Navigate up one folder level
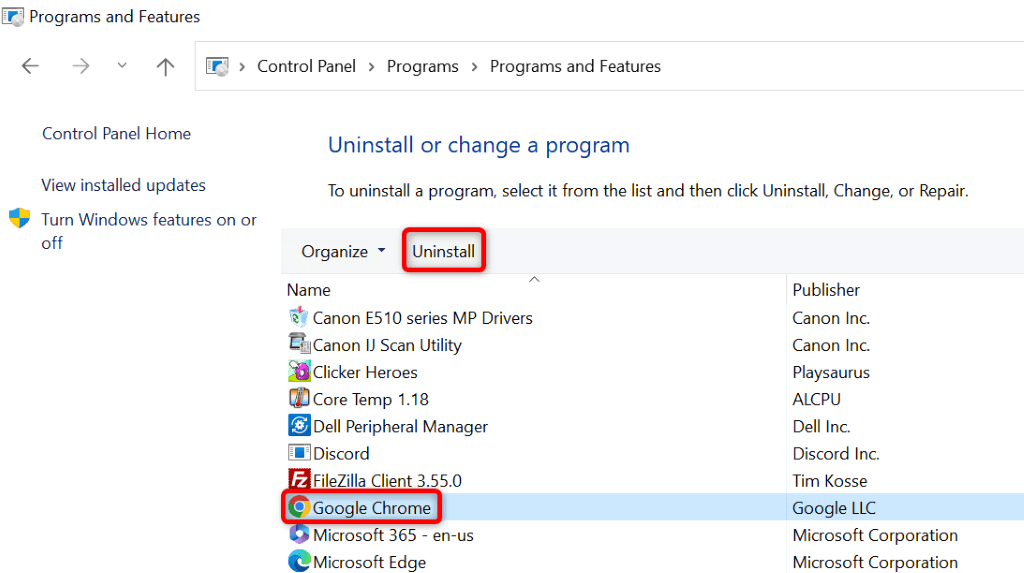This screenshot has height=573, width=1024. tap(165, 67)
